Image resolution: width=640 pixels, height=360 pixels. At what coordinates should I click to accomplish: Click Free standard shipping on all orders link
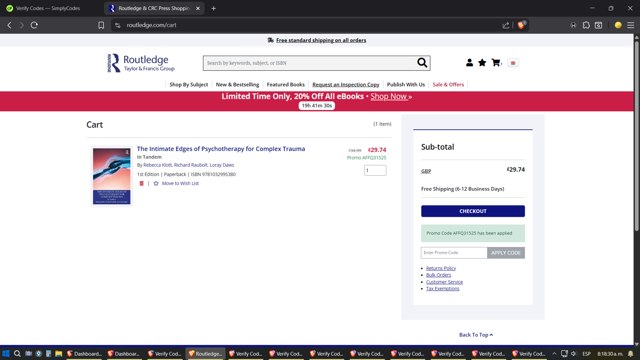click(x=321, y=40)
